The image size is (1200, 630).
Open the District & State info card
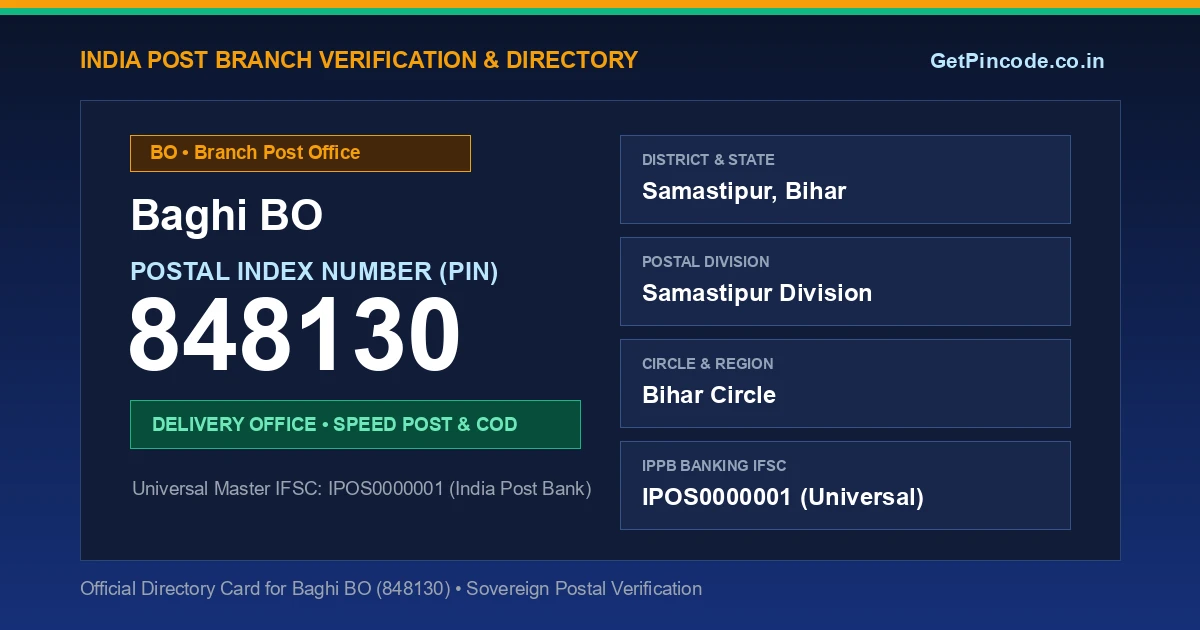point(845,179)
